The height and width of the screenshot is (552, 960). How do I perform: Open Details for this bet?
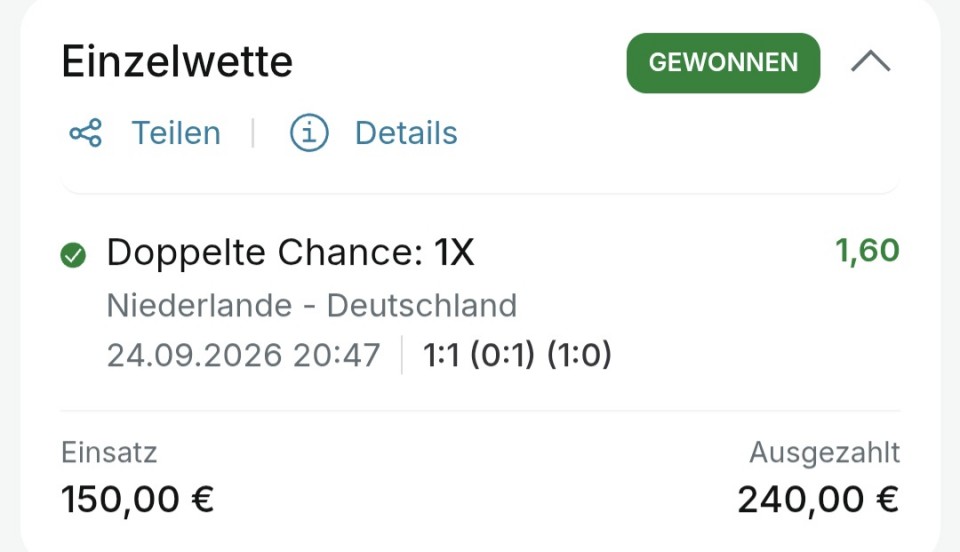pos(406,133)
